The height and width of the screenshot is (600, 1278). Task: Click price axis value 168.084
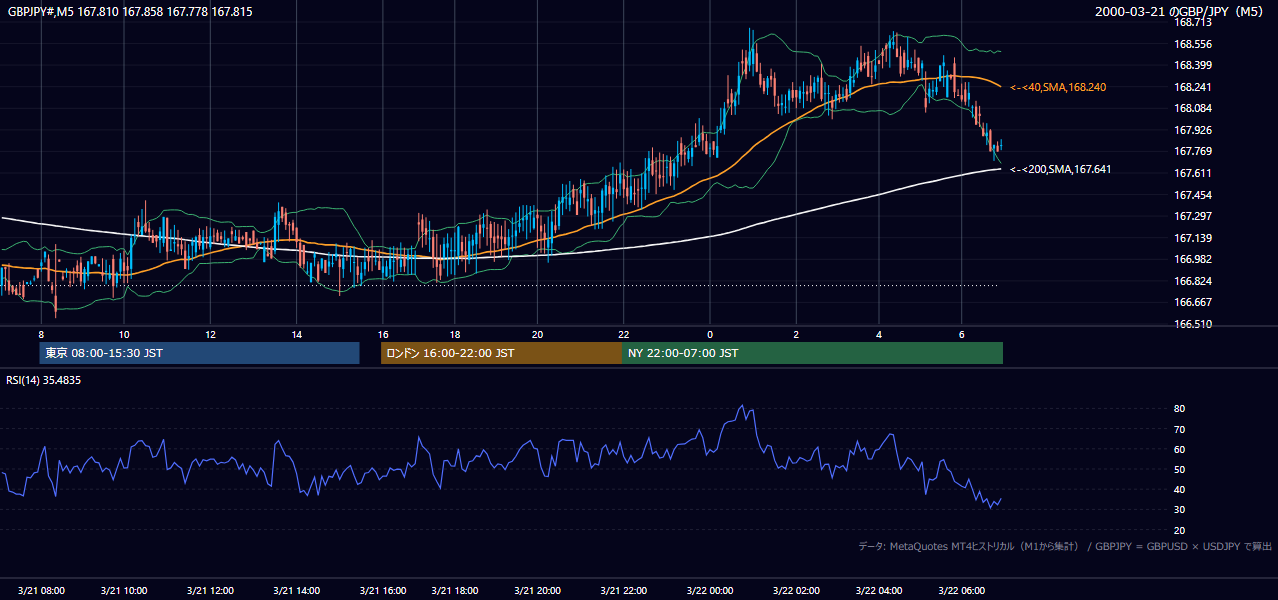point(1193,108)
